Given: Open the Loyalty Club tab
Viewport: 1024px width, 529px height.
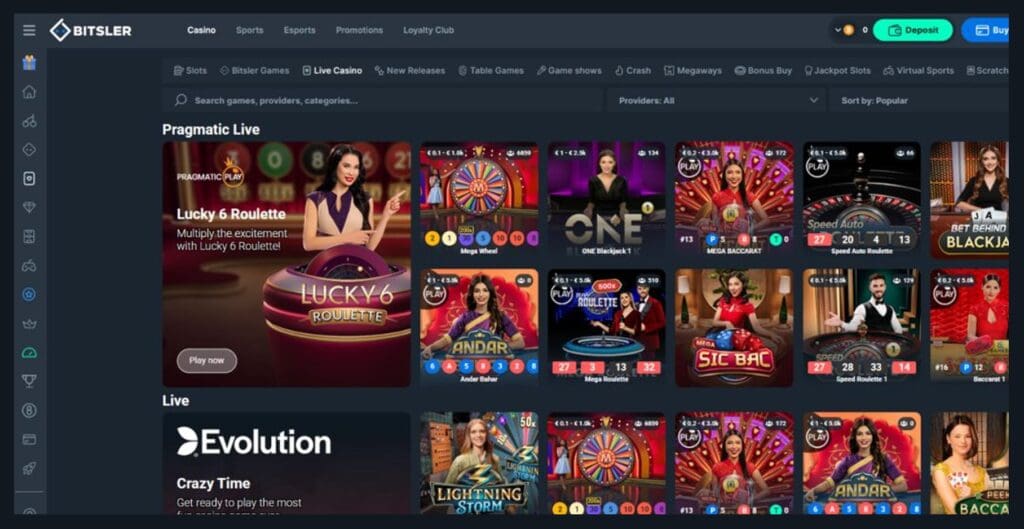Looking at the screenshot, I should tap(428, 30).
